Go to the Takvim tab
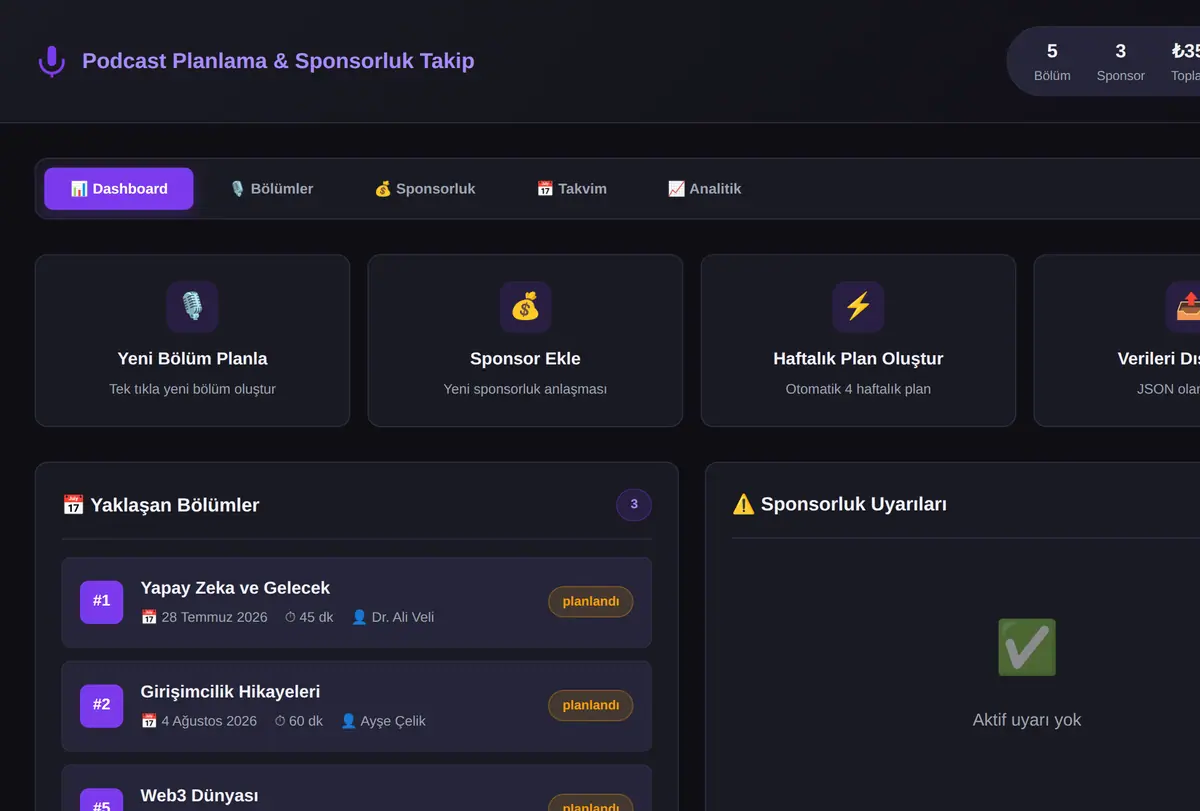The image size is (1200, 811). pyautogui.click(x=572, y=189)
